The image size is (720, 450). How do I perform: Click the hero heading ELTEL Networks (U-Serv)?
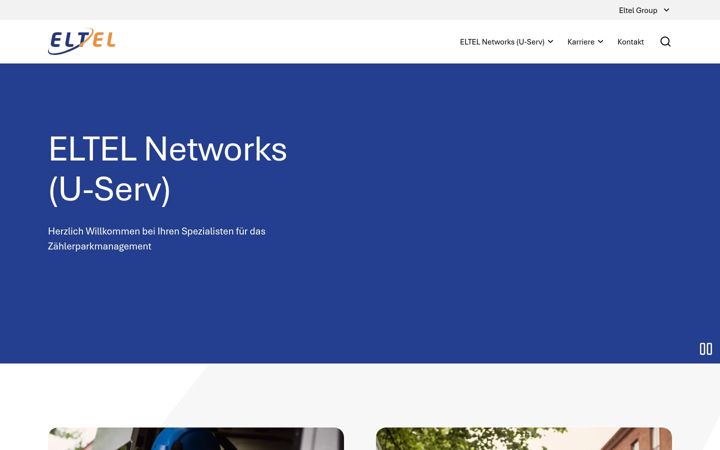(x=168, y=169)
